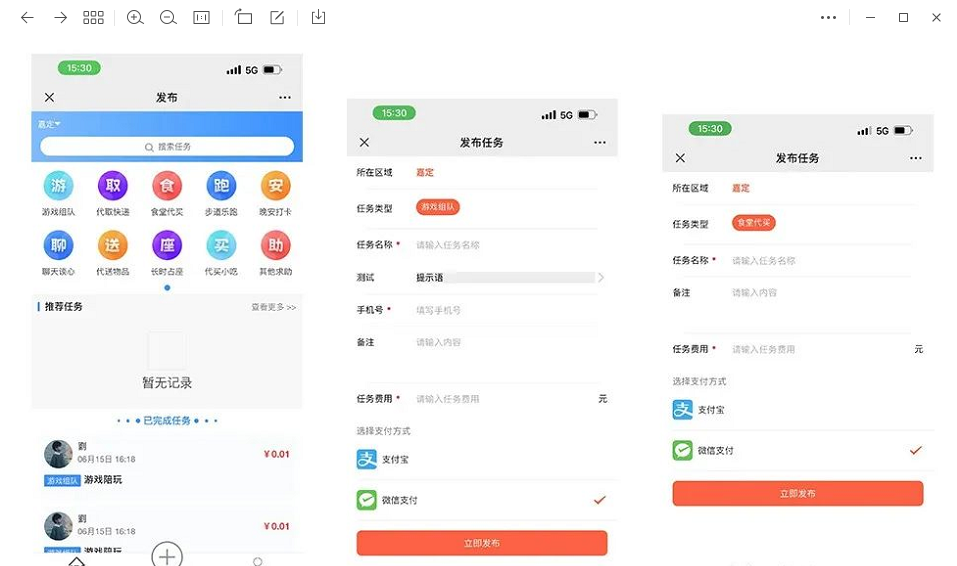This screenshot has height=566, width=957.
Task: Open the 查看更多 link
Action: click(x=273, y=307)
